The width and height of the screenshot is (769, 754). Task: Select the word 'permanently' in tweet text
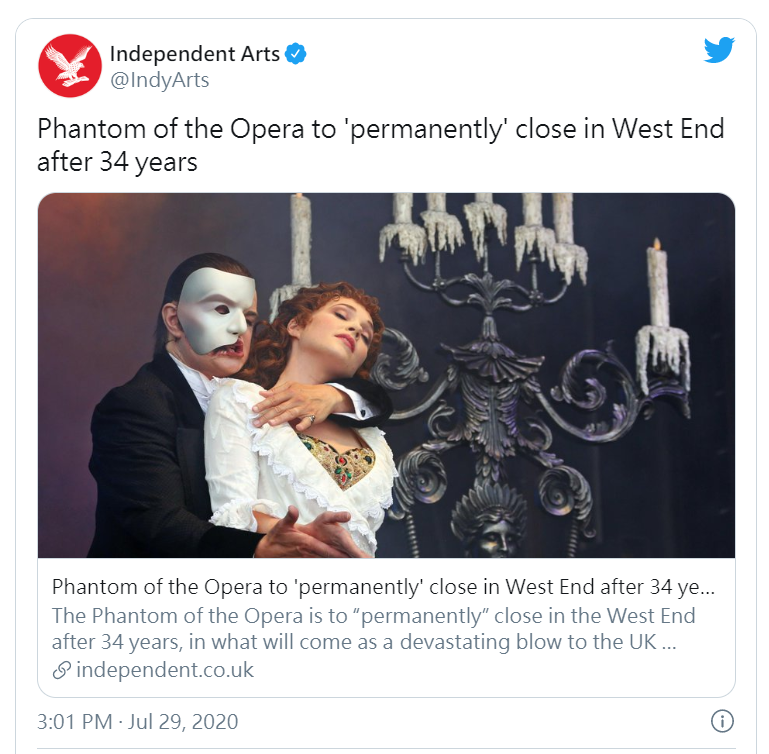(428, 130)
